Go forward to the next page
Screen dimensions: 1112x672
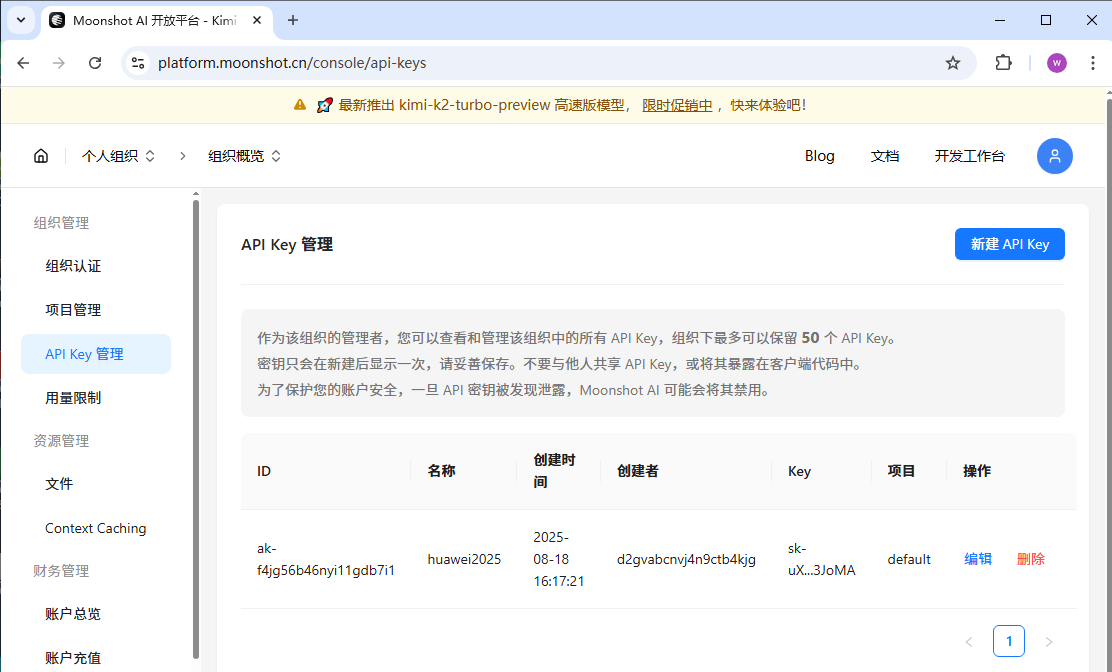coord(59,63)
